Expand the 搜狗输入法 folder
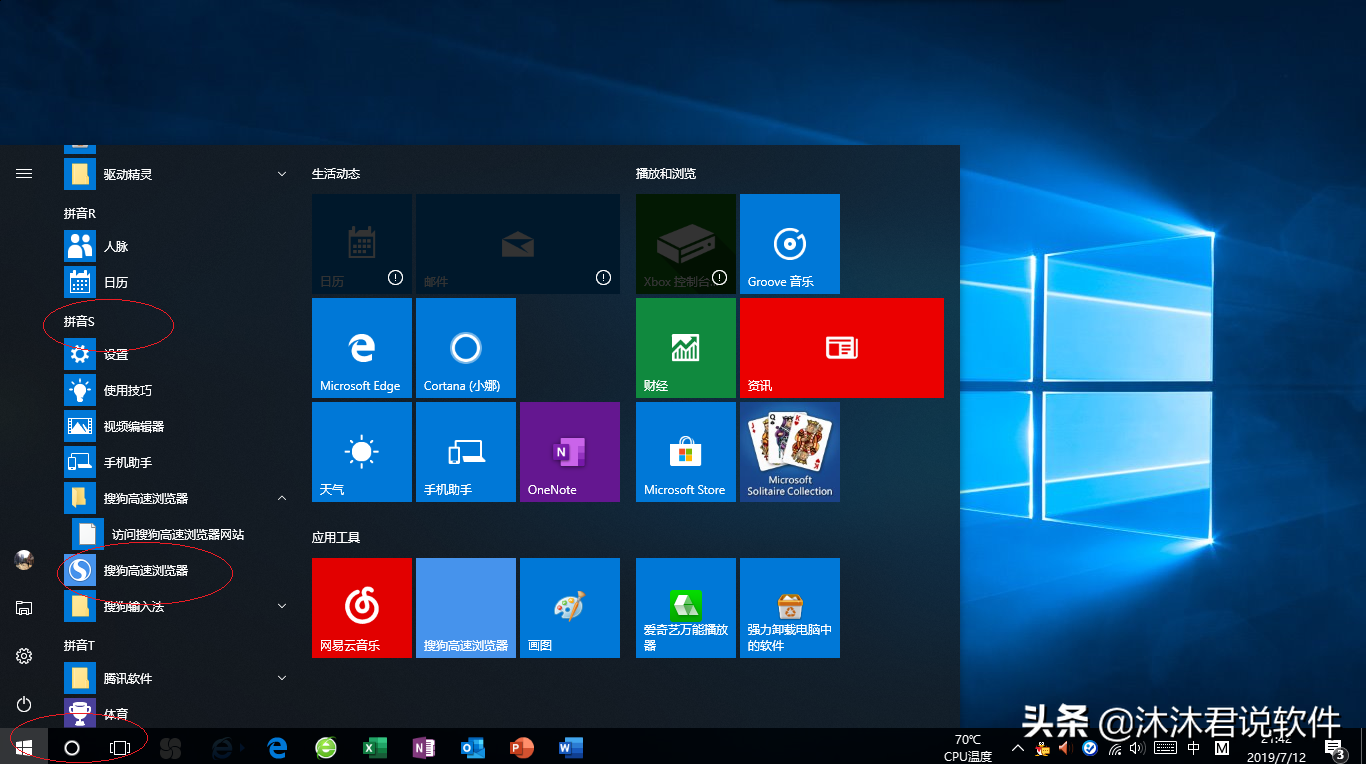 tap(176, 606)
